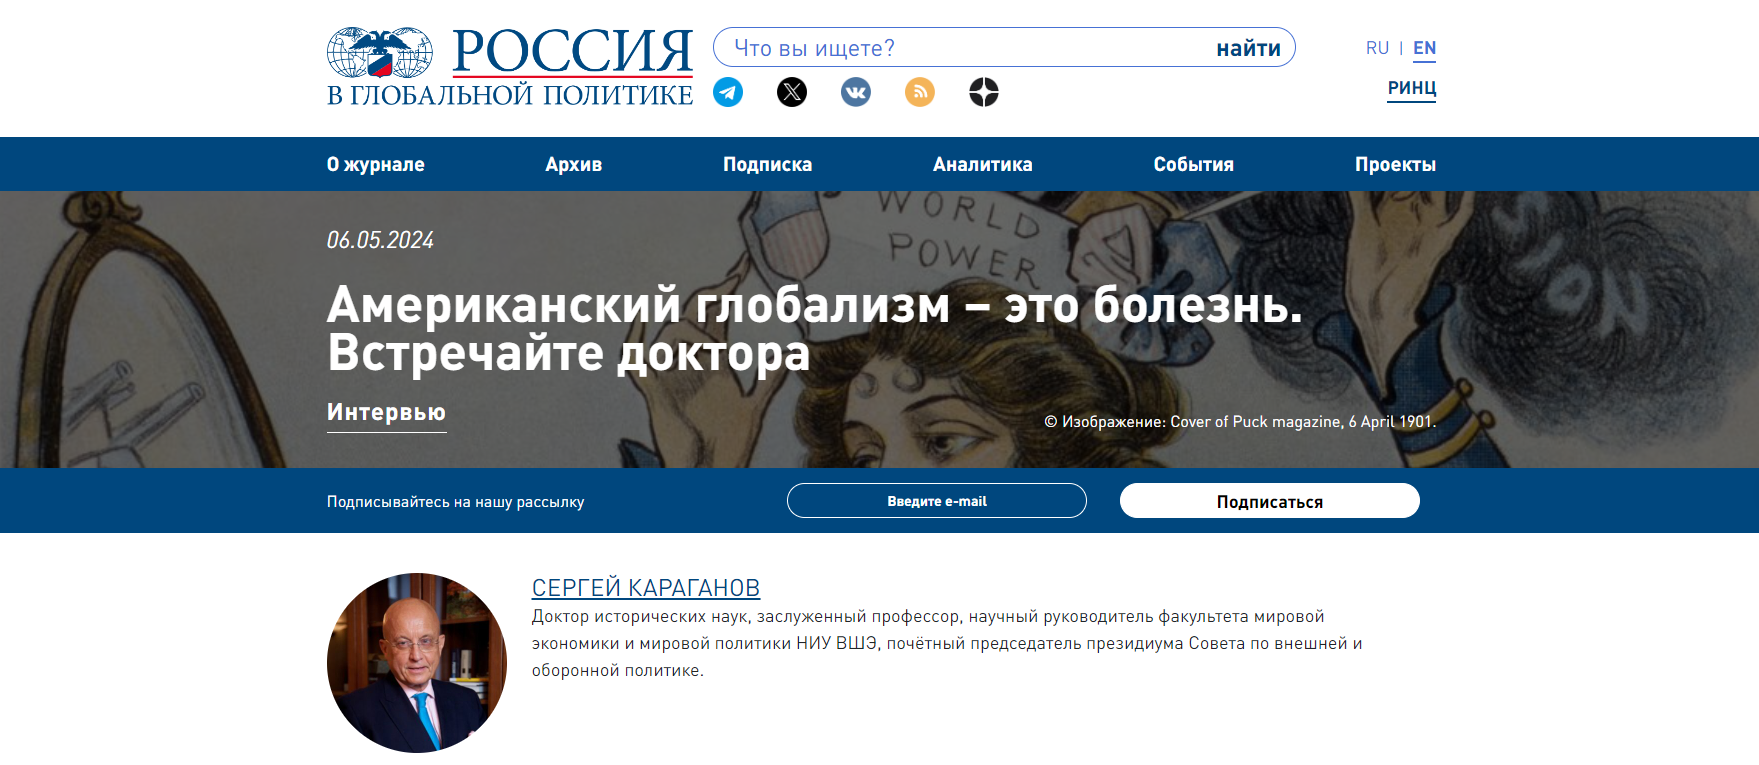The width and height of the screenshot is (1759, 765).
Task: Go to the 'Архив' menu section
Action: coord(574,164)
